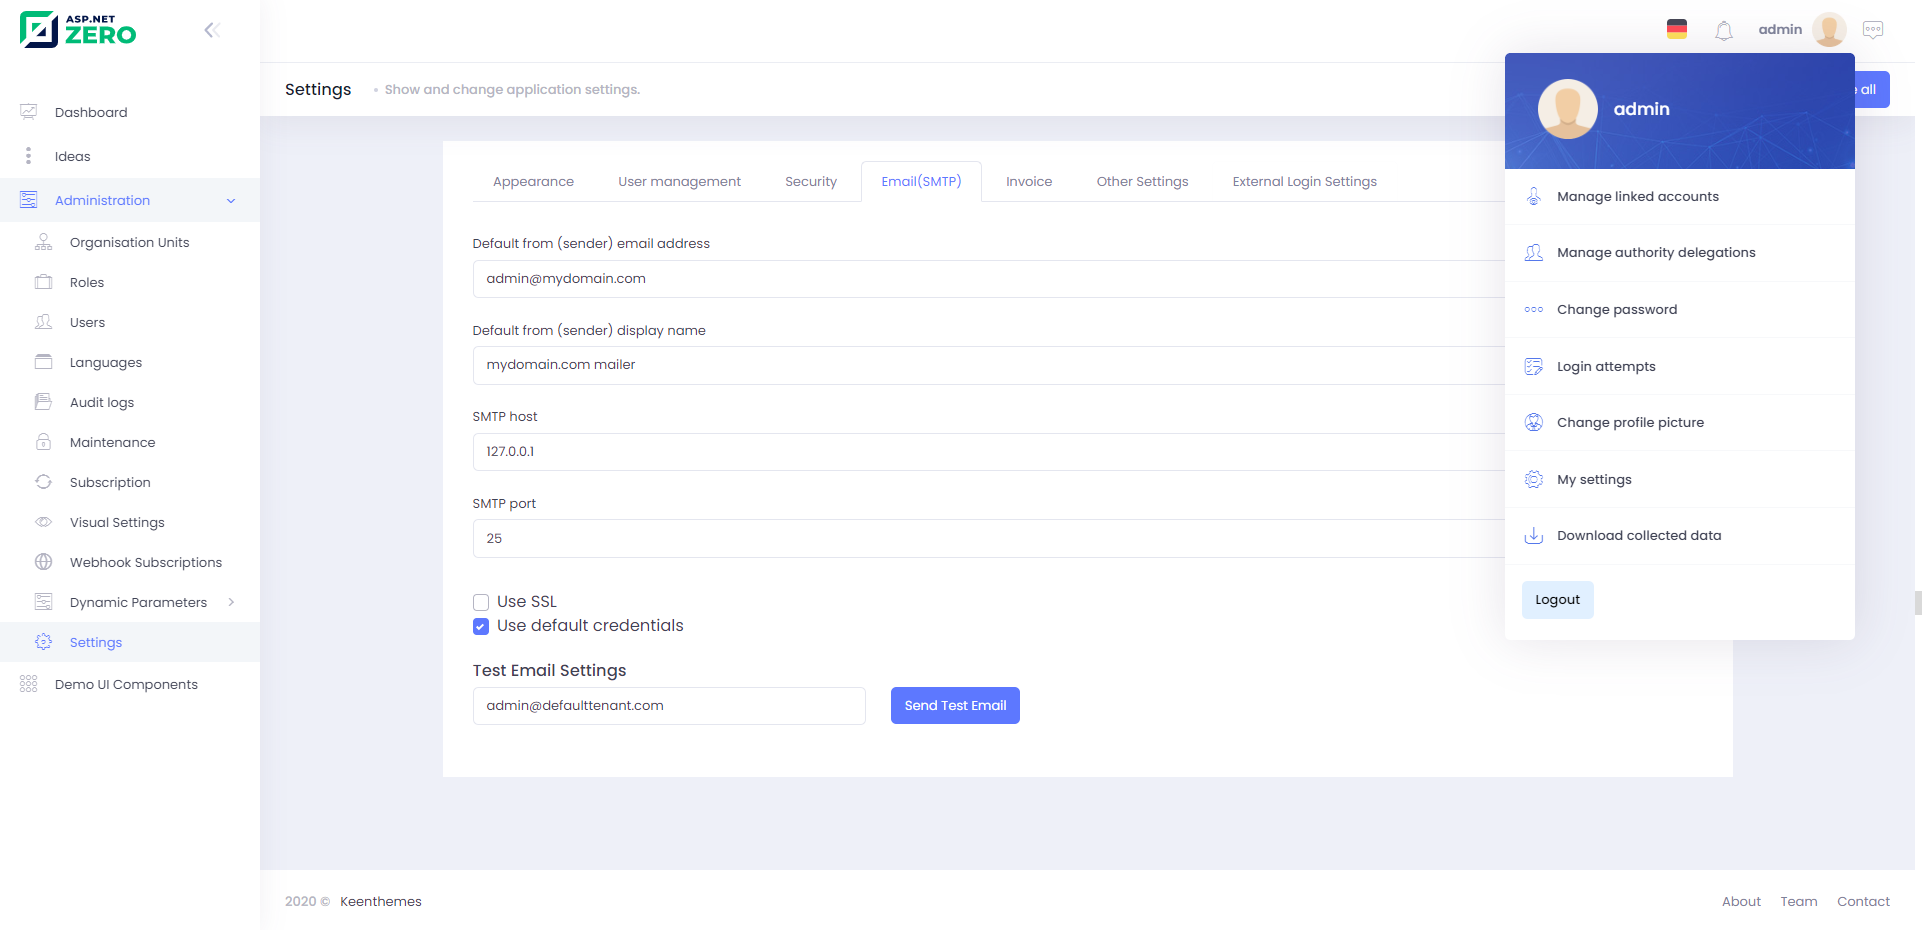The image size is (1922, 930).
Task: Click the Audit logs icon
Action: click(x=43, y=401)
